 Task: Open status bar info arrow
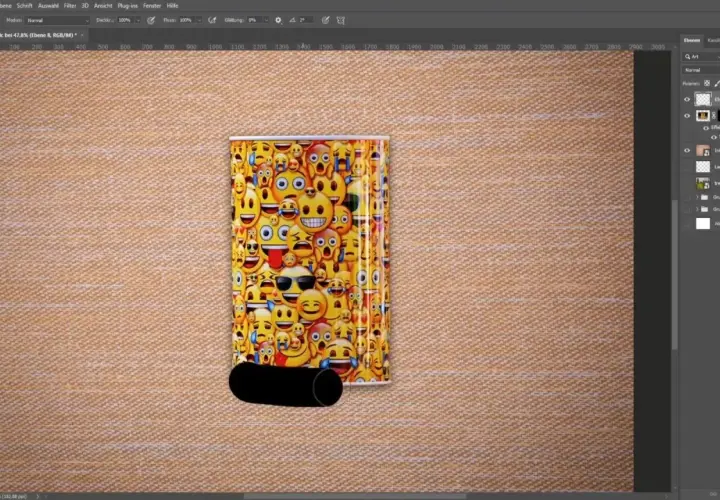(38, 496)
